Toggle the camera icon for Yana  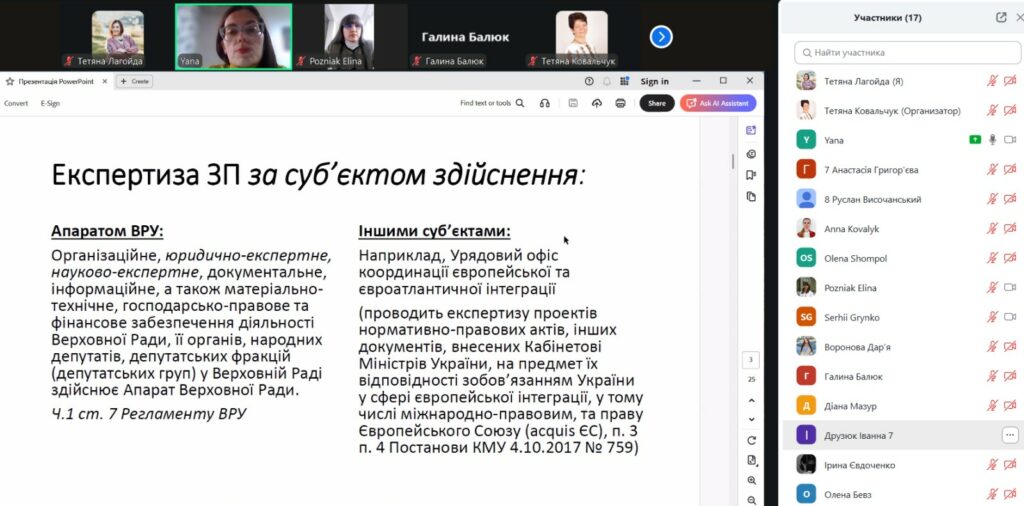click(974, 140)
